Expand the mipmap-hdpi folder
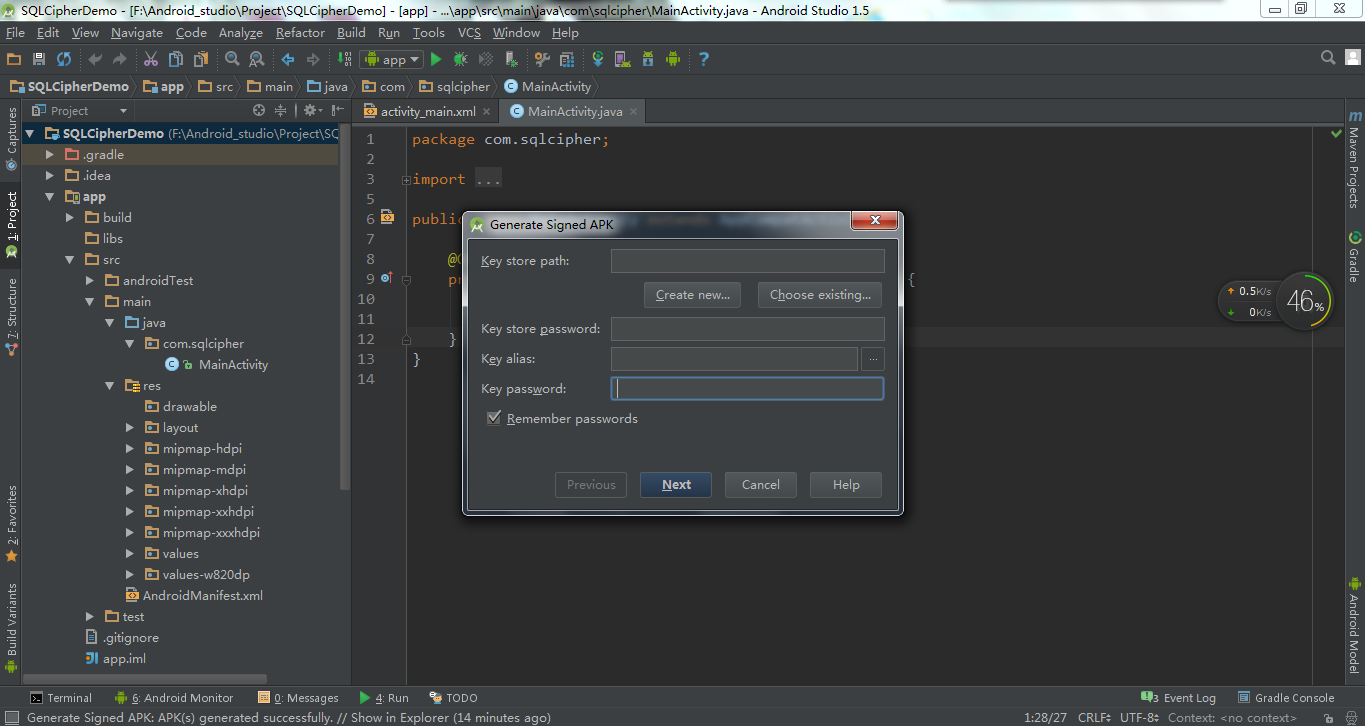The height and width of the screenshot is (726, 1365). tap(130, 449)
